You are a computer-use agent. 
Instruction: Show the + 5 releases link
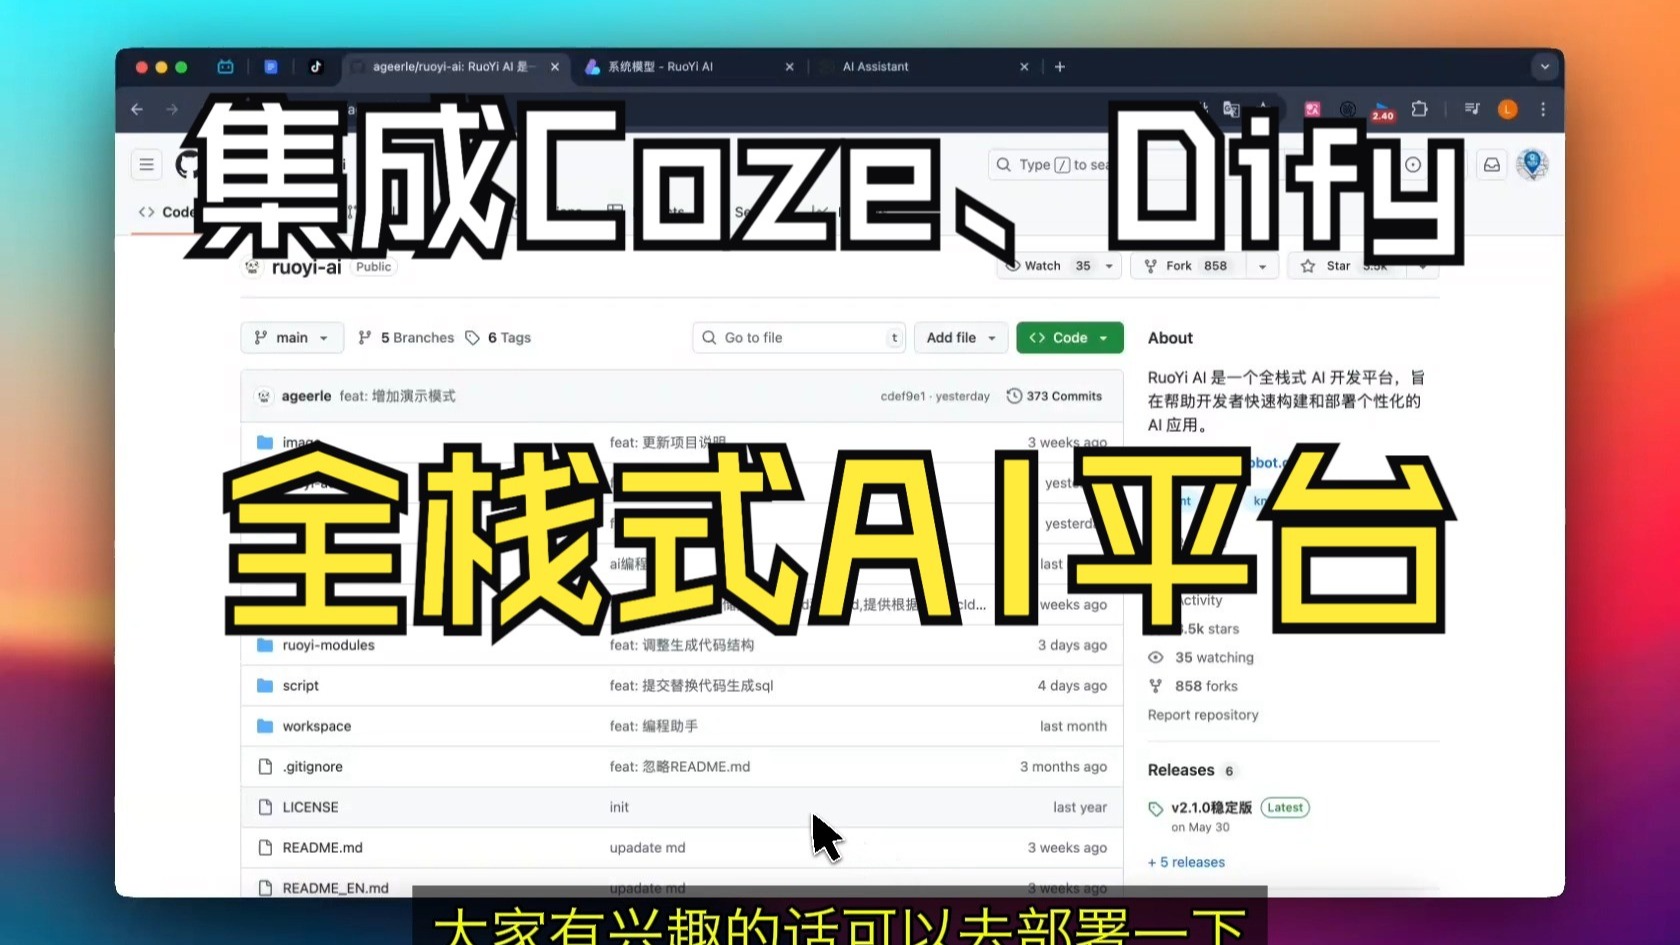[x=1186, y=862]
